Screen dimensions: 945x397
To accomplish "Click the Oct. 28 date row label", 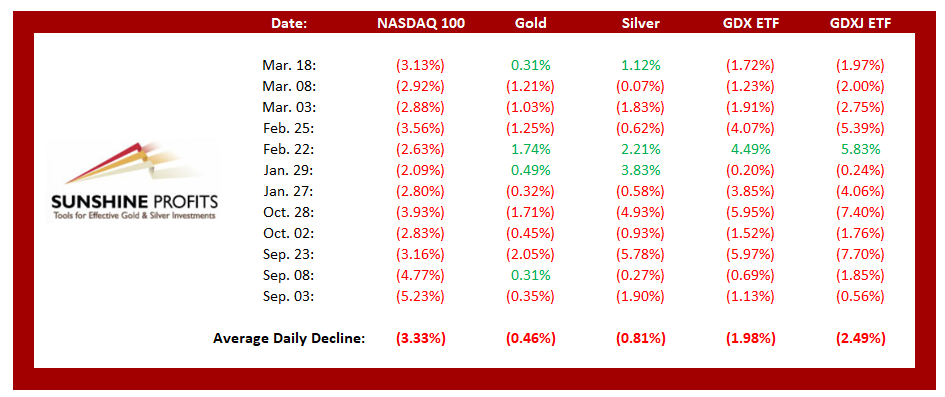I will click(290, 213).
